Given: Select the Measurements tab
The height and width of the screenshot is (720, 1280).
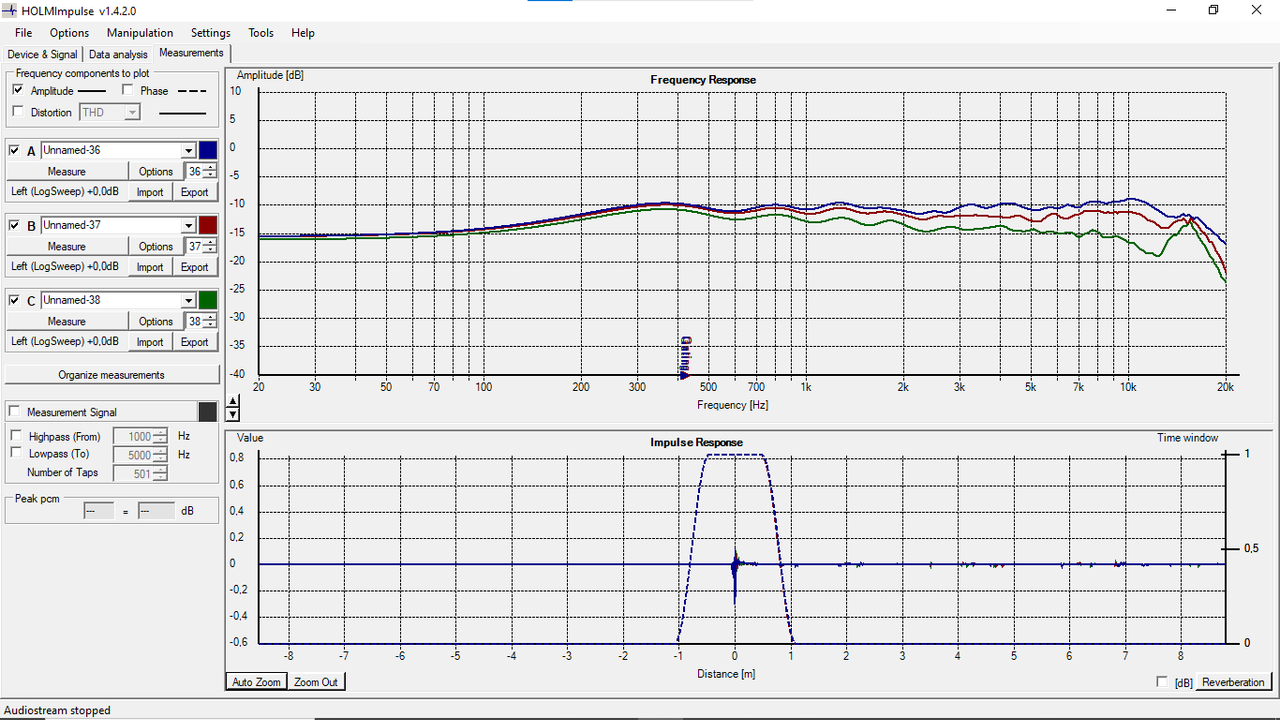Looking at the screenshot, I should click(x=191, y=53).
